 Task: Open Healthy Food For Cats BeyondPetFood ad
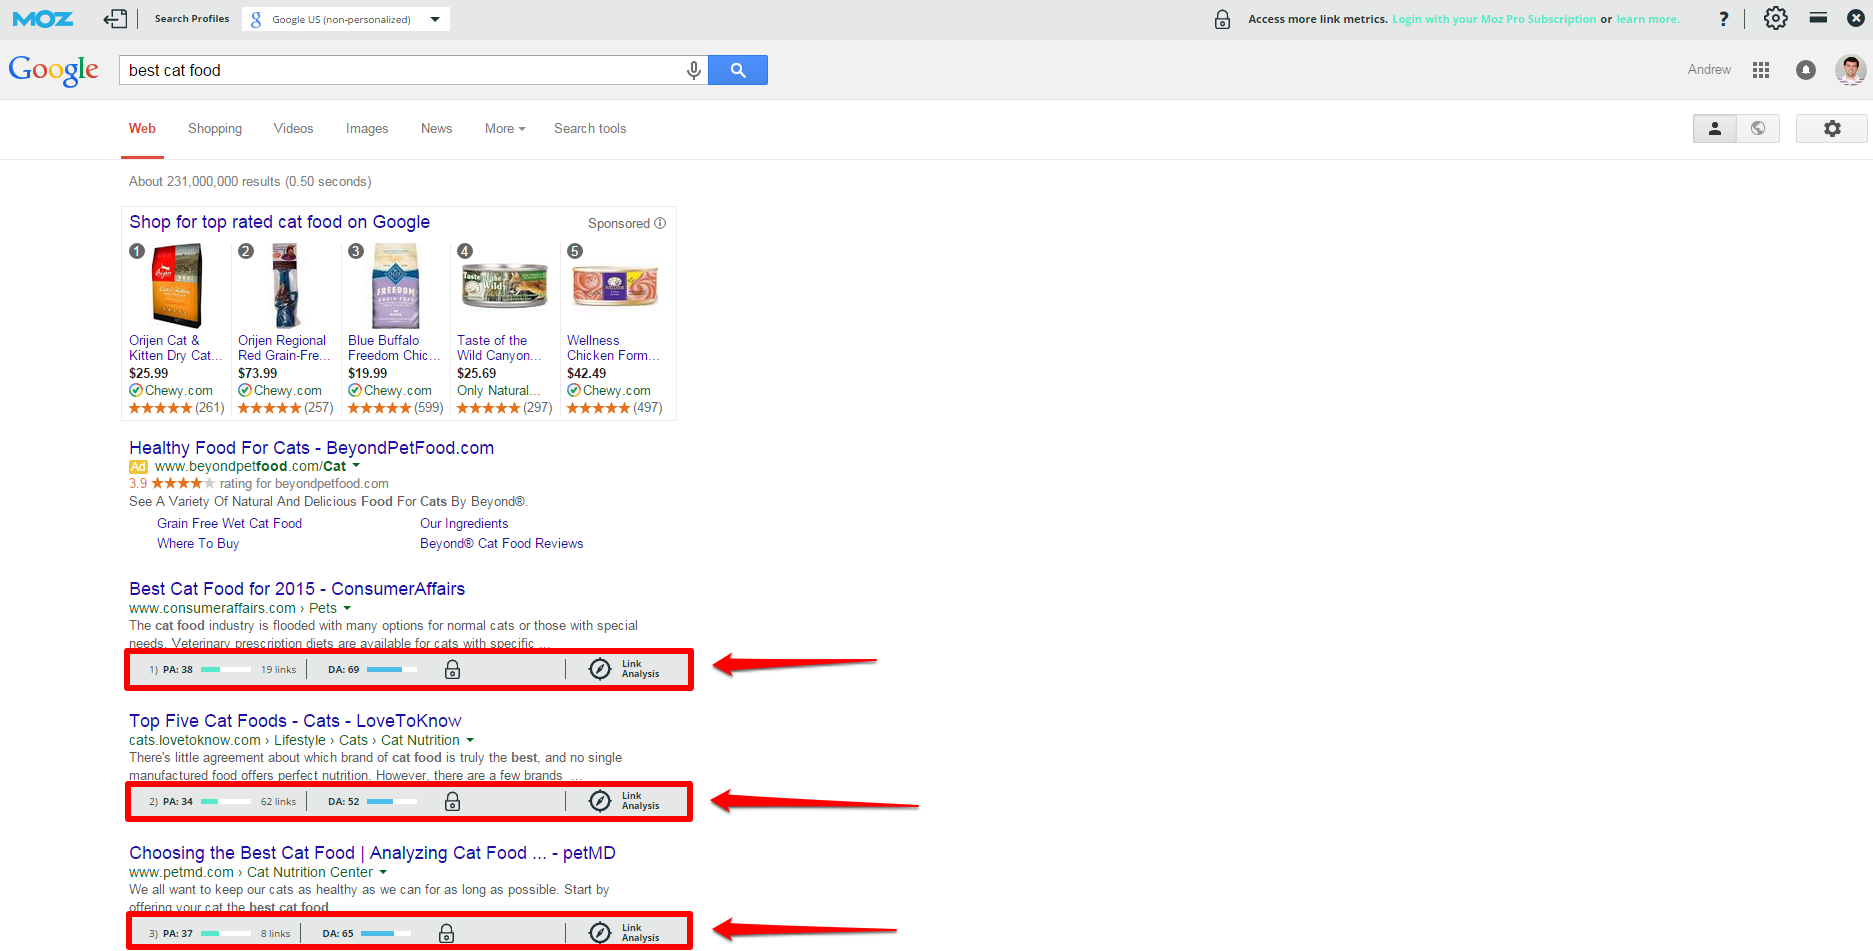(311, 448)
